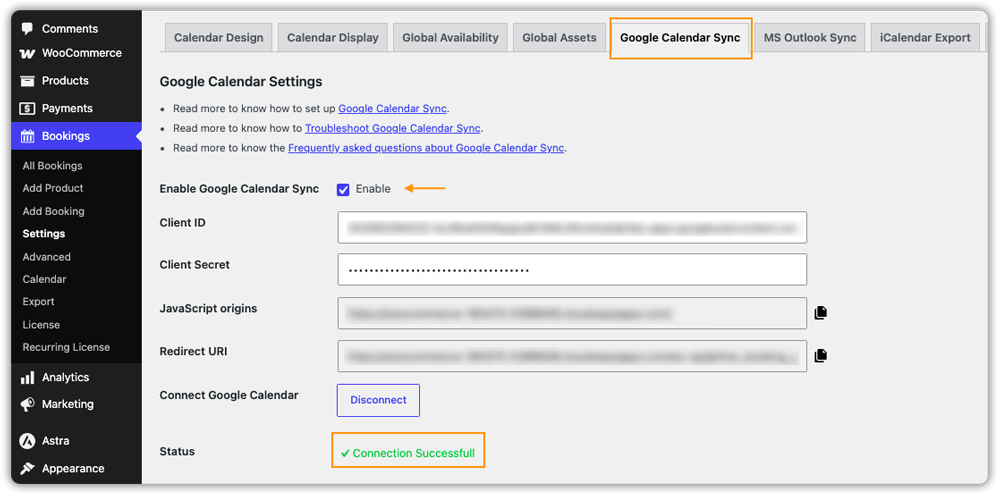
Task: Click into the Client ID field
Action: [x=572, y=228]
